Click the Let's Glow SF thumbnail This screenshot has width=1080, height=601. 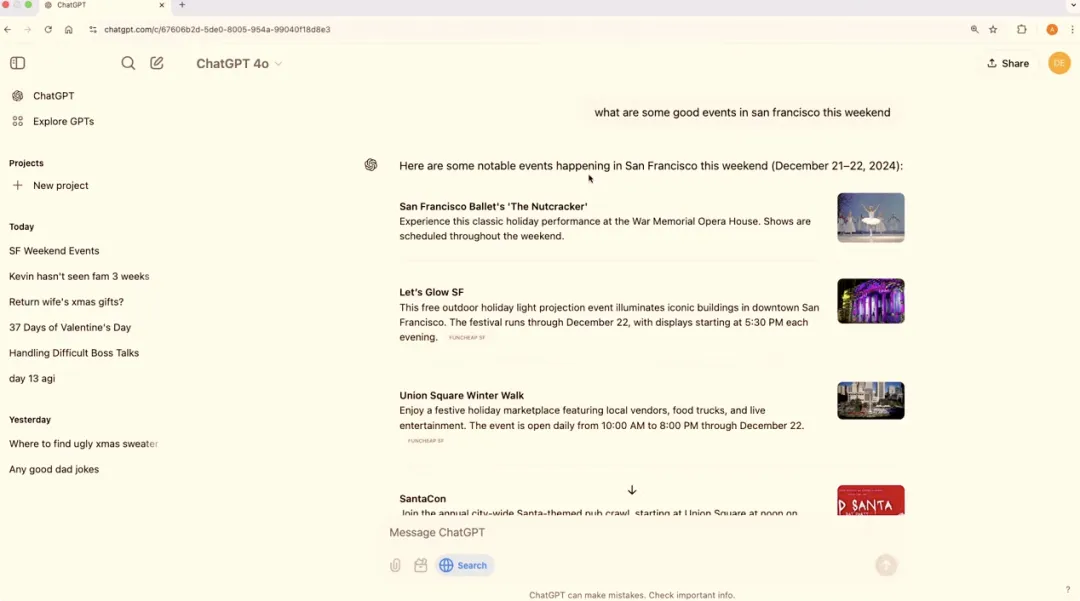pos(871,301)
